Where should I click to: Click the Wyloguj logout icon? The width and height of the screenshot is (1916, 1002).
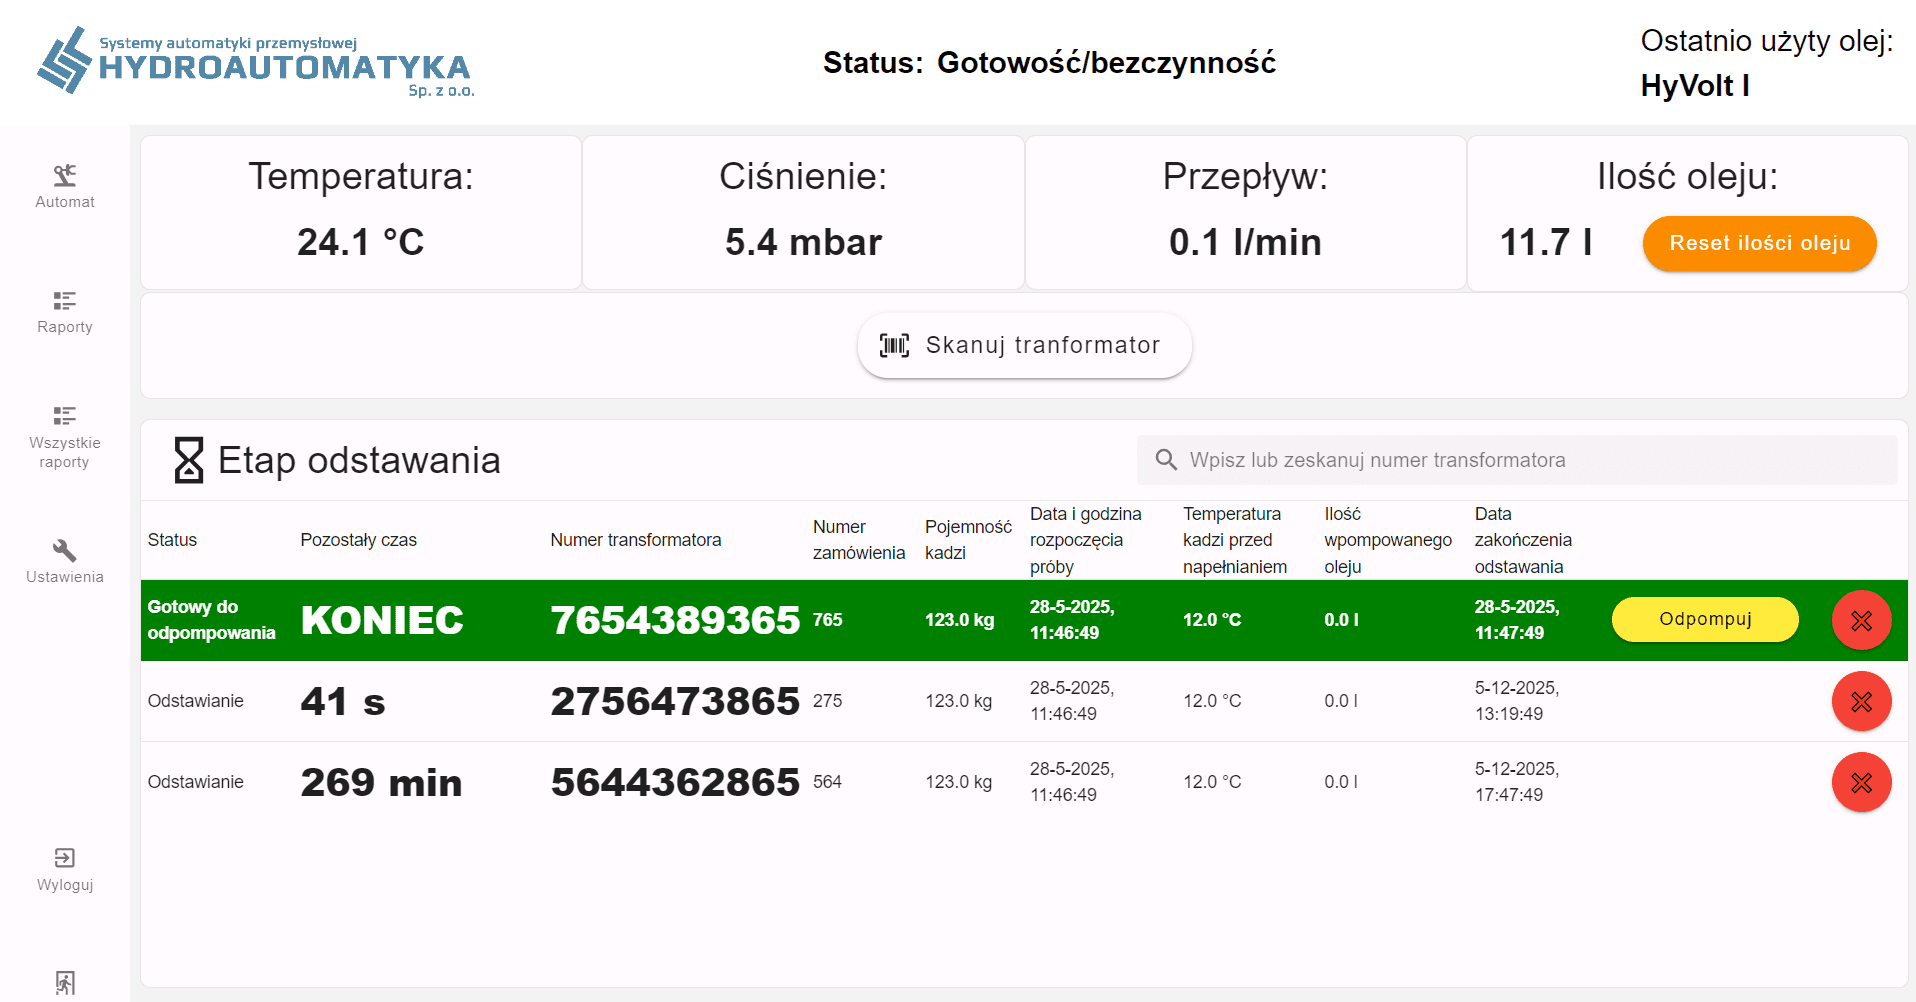coord(65,859)
